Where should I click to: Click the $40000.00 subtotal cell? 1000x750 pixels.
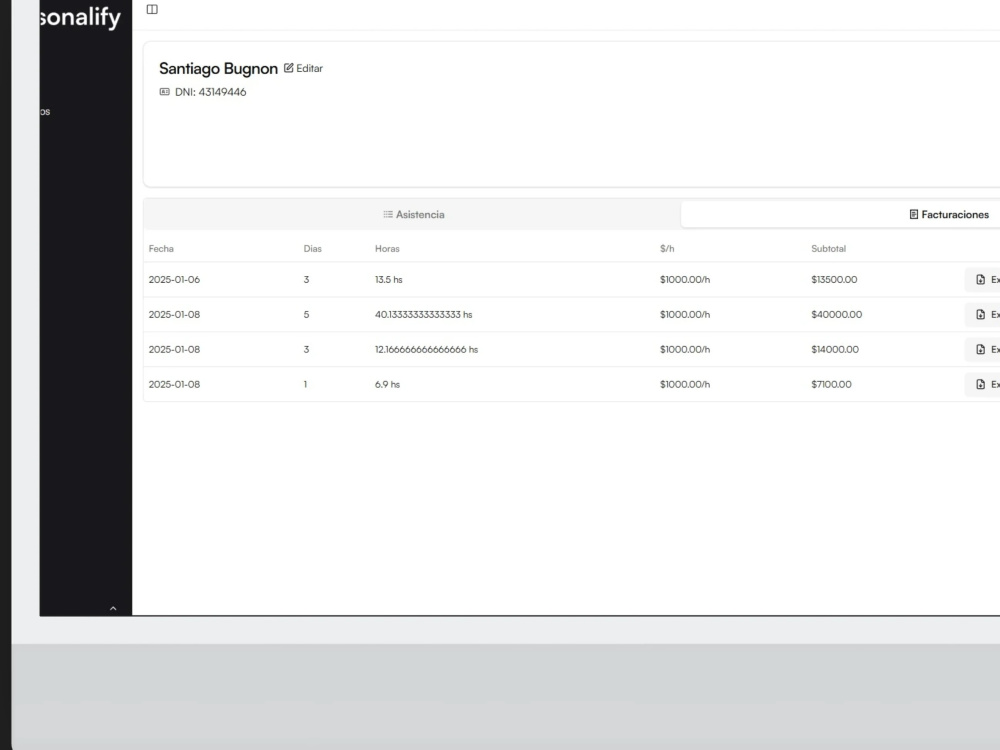[837, 314]
